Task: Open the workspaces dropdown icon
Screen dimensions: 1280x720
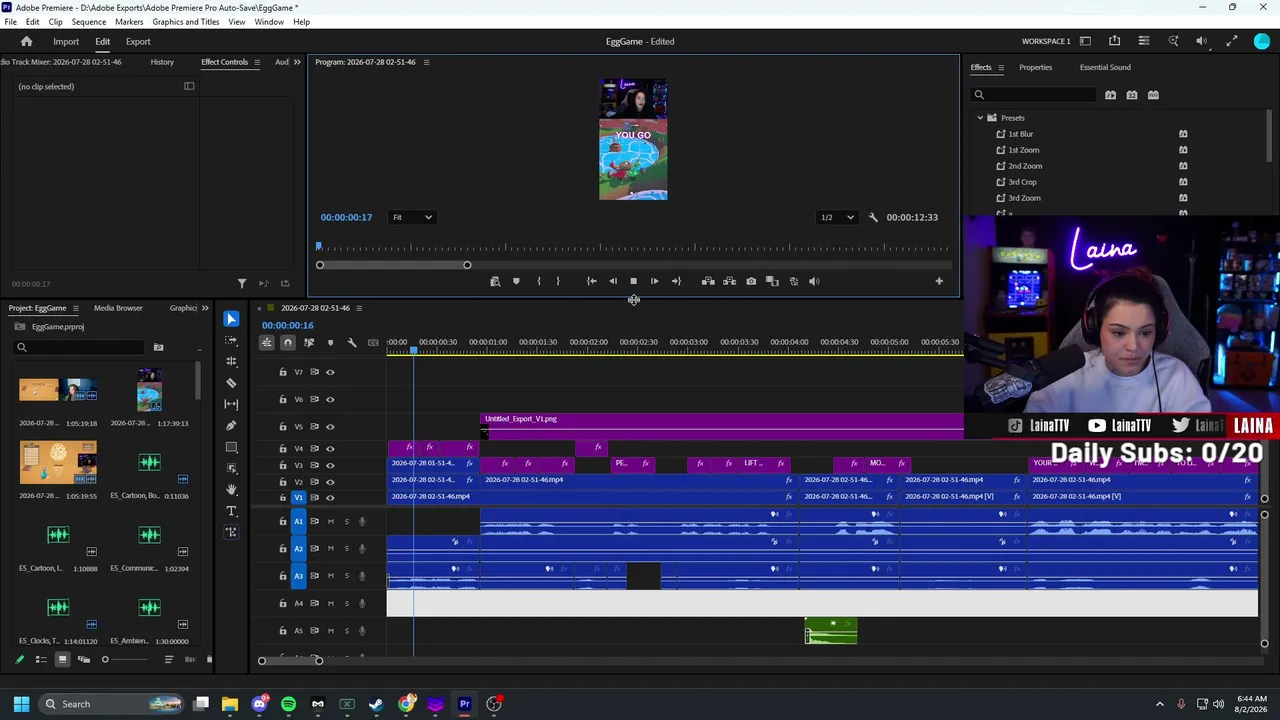Action: [x=1085, y=41]
